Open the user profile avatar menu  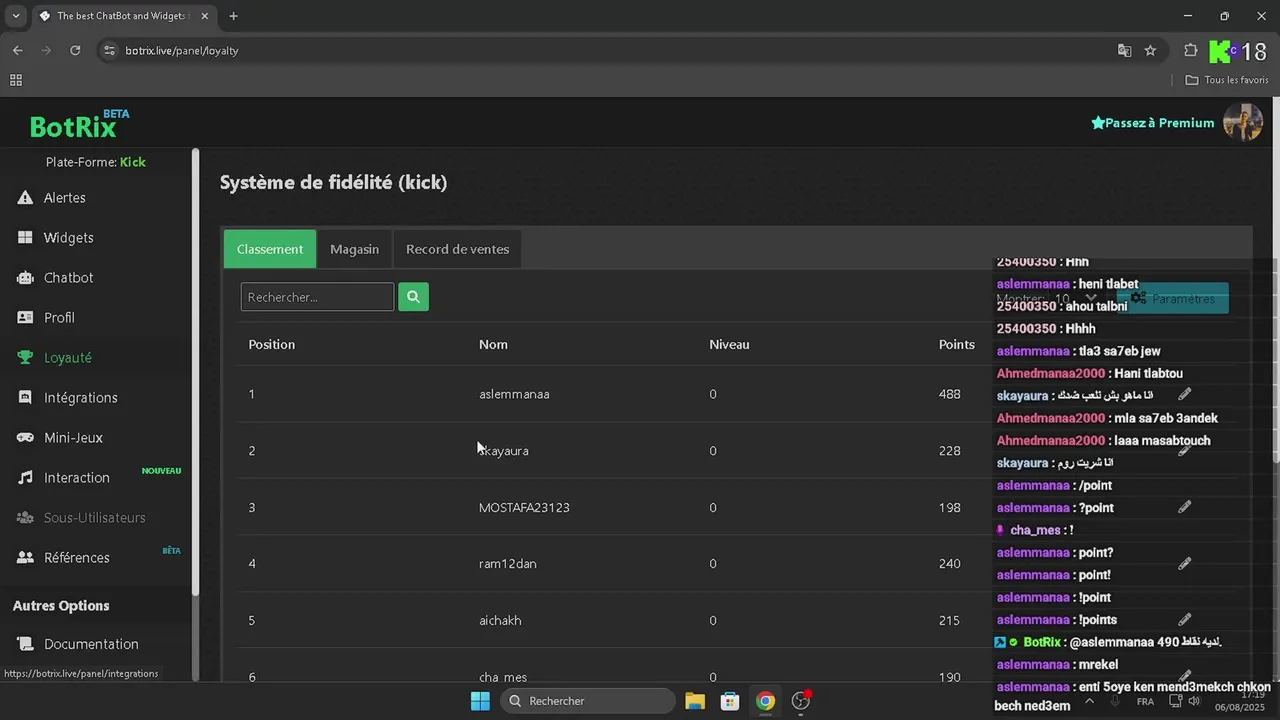coord(1243,123)
